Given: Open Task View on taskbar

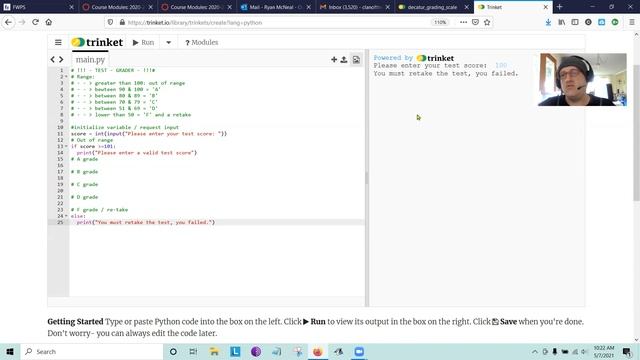Looking at the screenshot, I should pos(193,351).
